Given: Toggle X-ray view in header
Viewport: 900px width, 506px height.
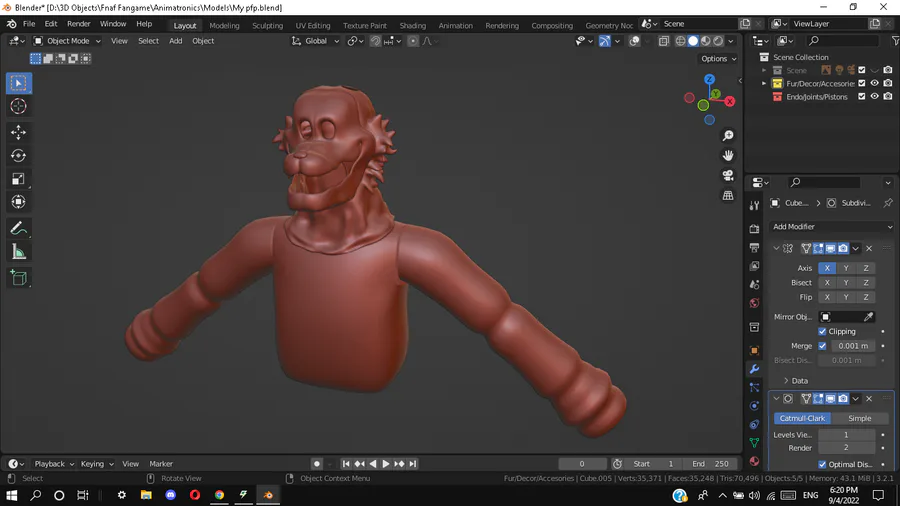Looking at the screenshot, I should pyautogui.click(x=664, y=41).
